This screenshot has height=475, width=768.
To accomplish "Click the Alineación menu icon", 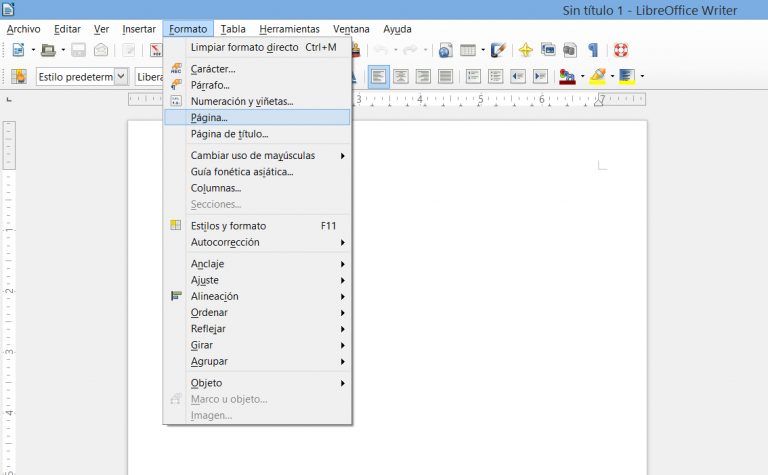I will pyautogui.click(x=176, y=296).
